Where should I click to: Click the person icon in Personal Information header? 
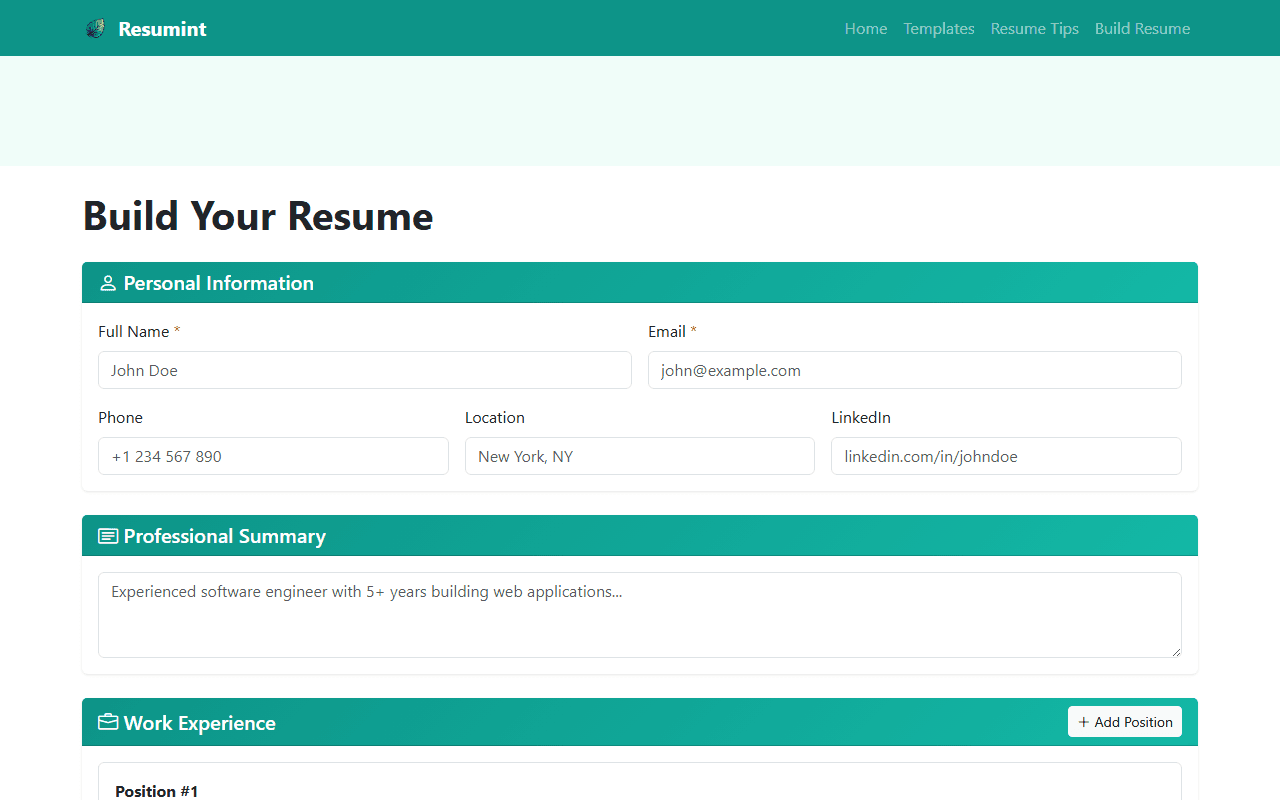pyautogui.click(x=107, y=283)
